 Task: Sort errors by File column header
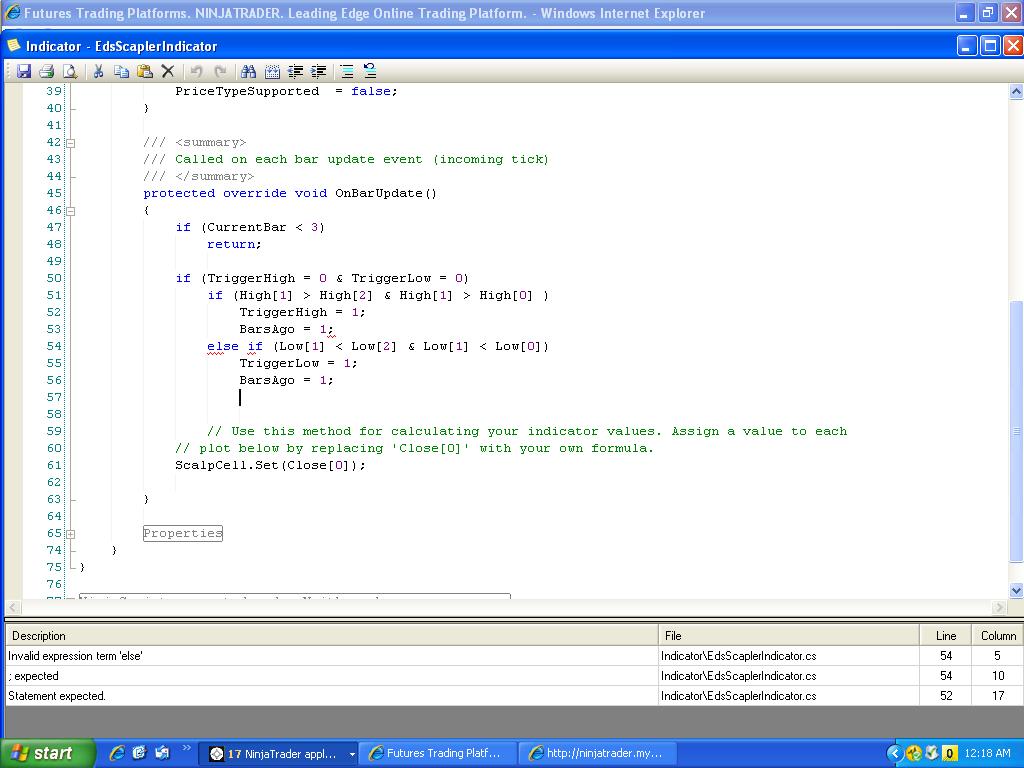click(788, 635)
